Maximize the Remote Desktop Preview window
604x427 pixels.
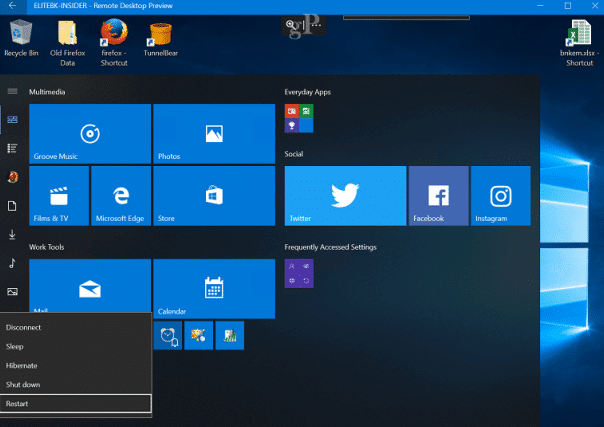(568, 6)
